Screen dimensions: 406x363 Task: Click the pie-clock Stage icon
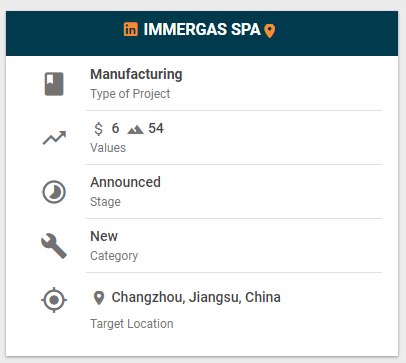pyautogui.click(x=54, y=192)
